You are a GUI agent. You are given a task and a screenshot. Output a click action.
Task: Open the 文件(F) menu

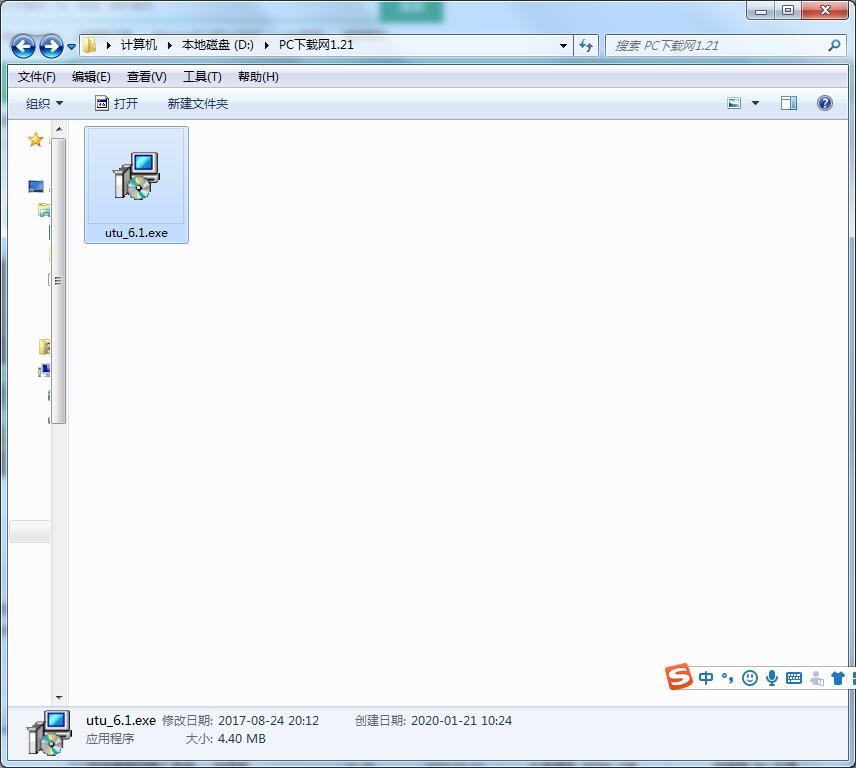[37, 77]
